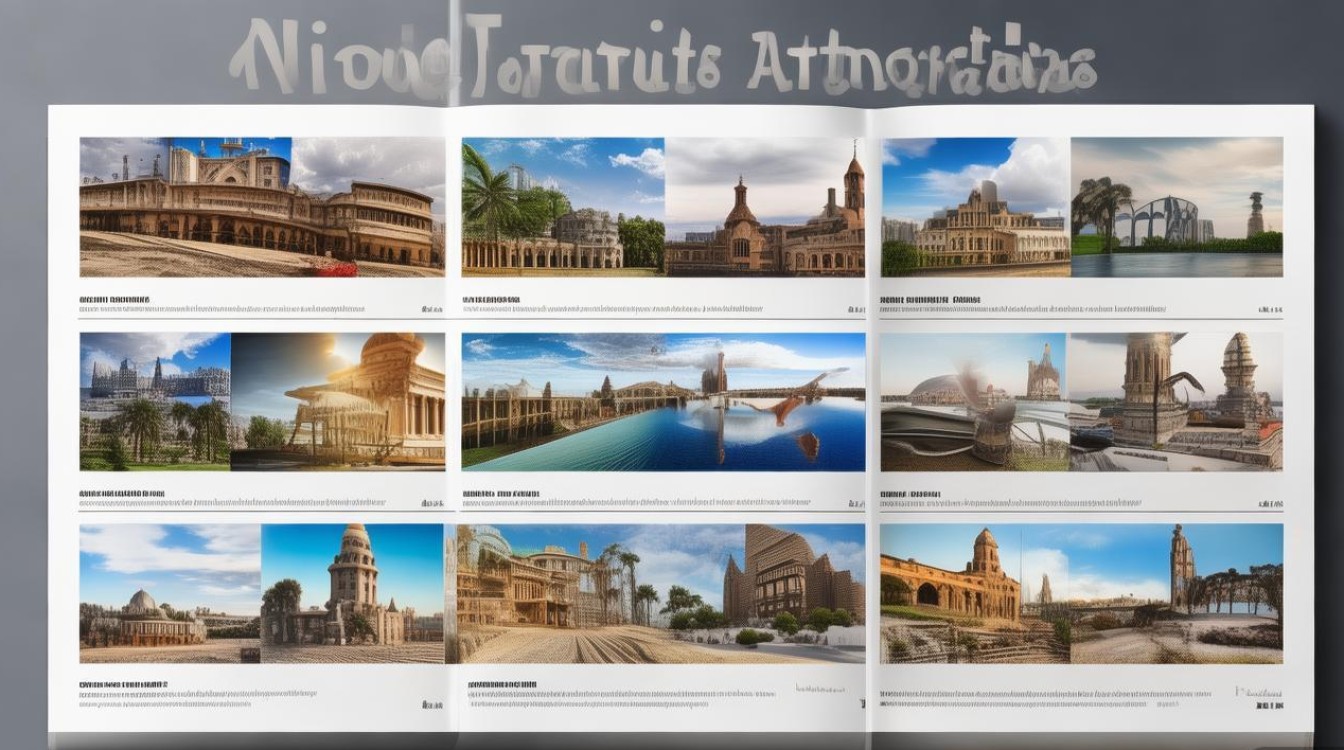Viewport: 1344px width, 750px height.
Task: Select the round stone tower photo
Action: click(x=352, y=593)
